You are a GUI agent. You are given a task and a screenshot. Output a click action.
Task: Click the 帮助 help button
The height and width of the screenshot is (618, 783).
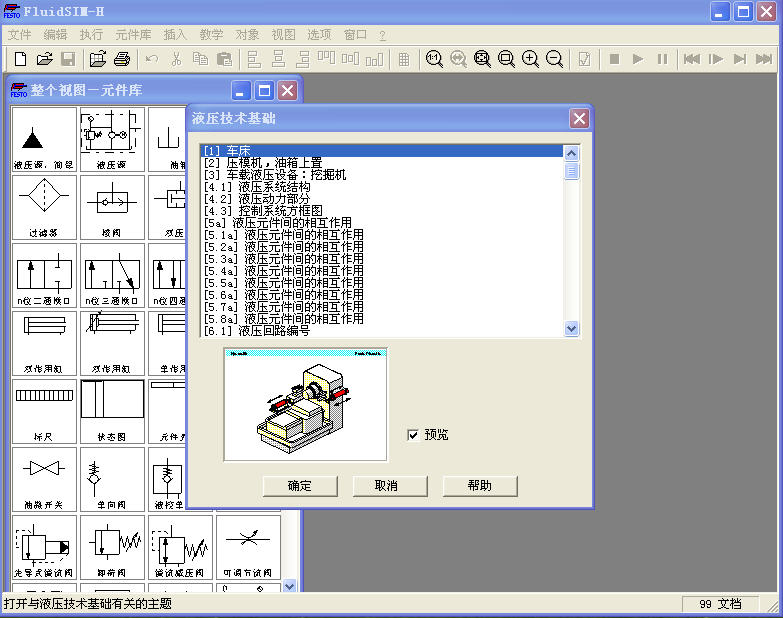479,486
